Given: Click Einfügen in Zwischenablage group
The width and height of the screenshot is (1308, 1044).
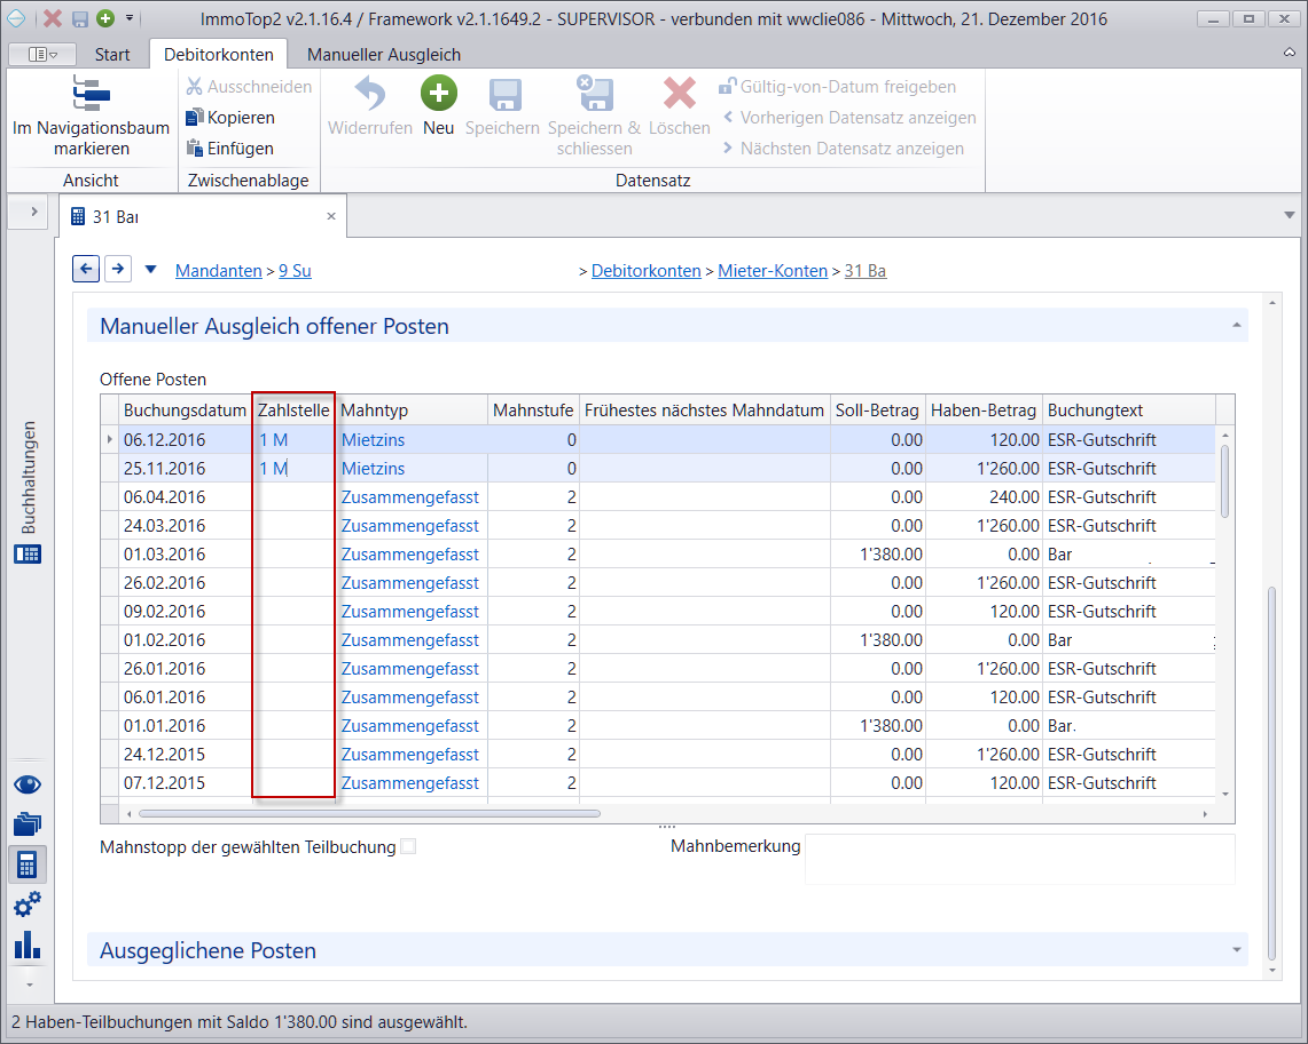Looking at the screenshot, I should pyautogui.click(x=230, y=148).
